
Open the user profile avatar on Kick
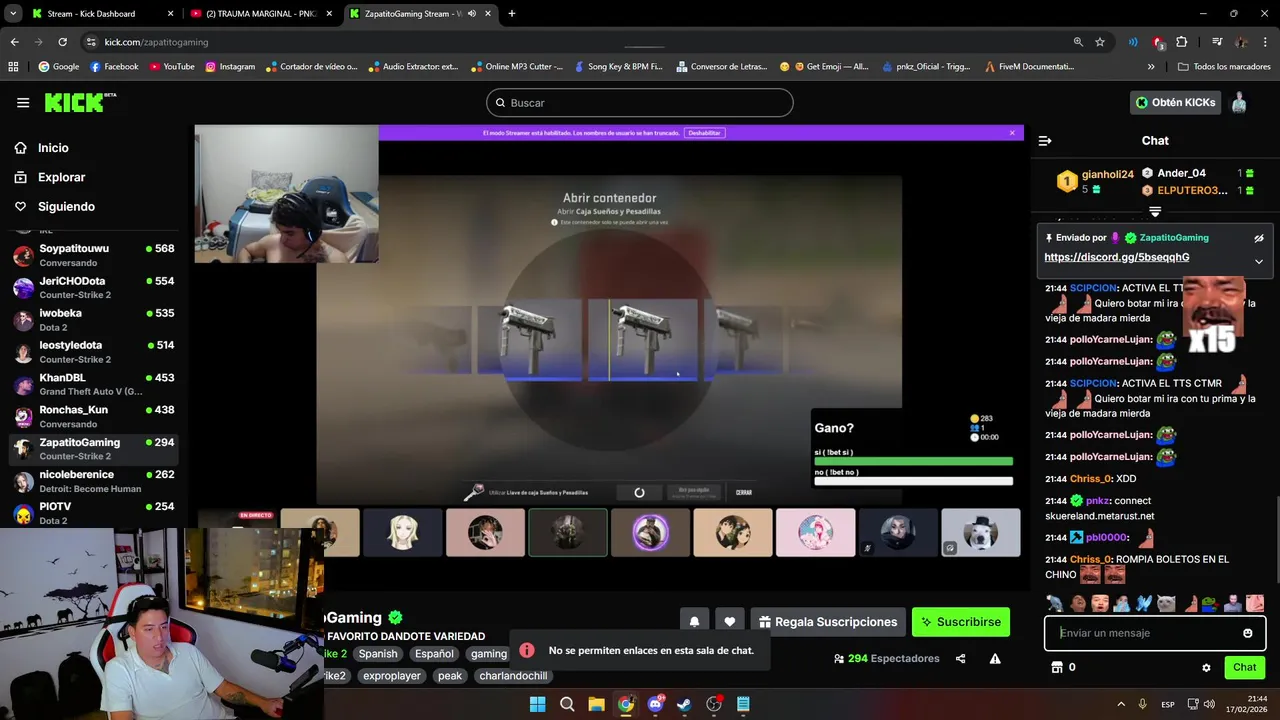(1239, 102)
